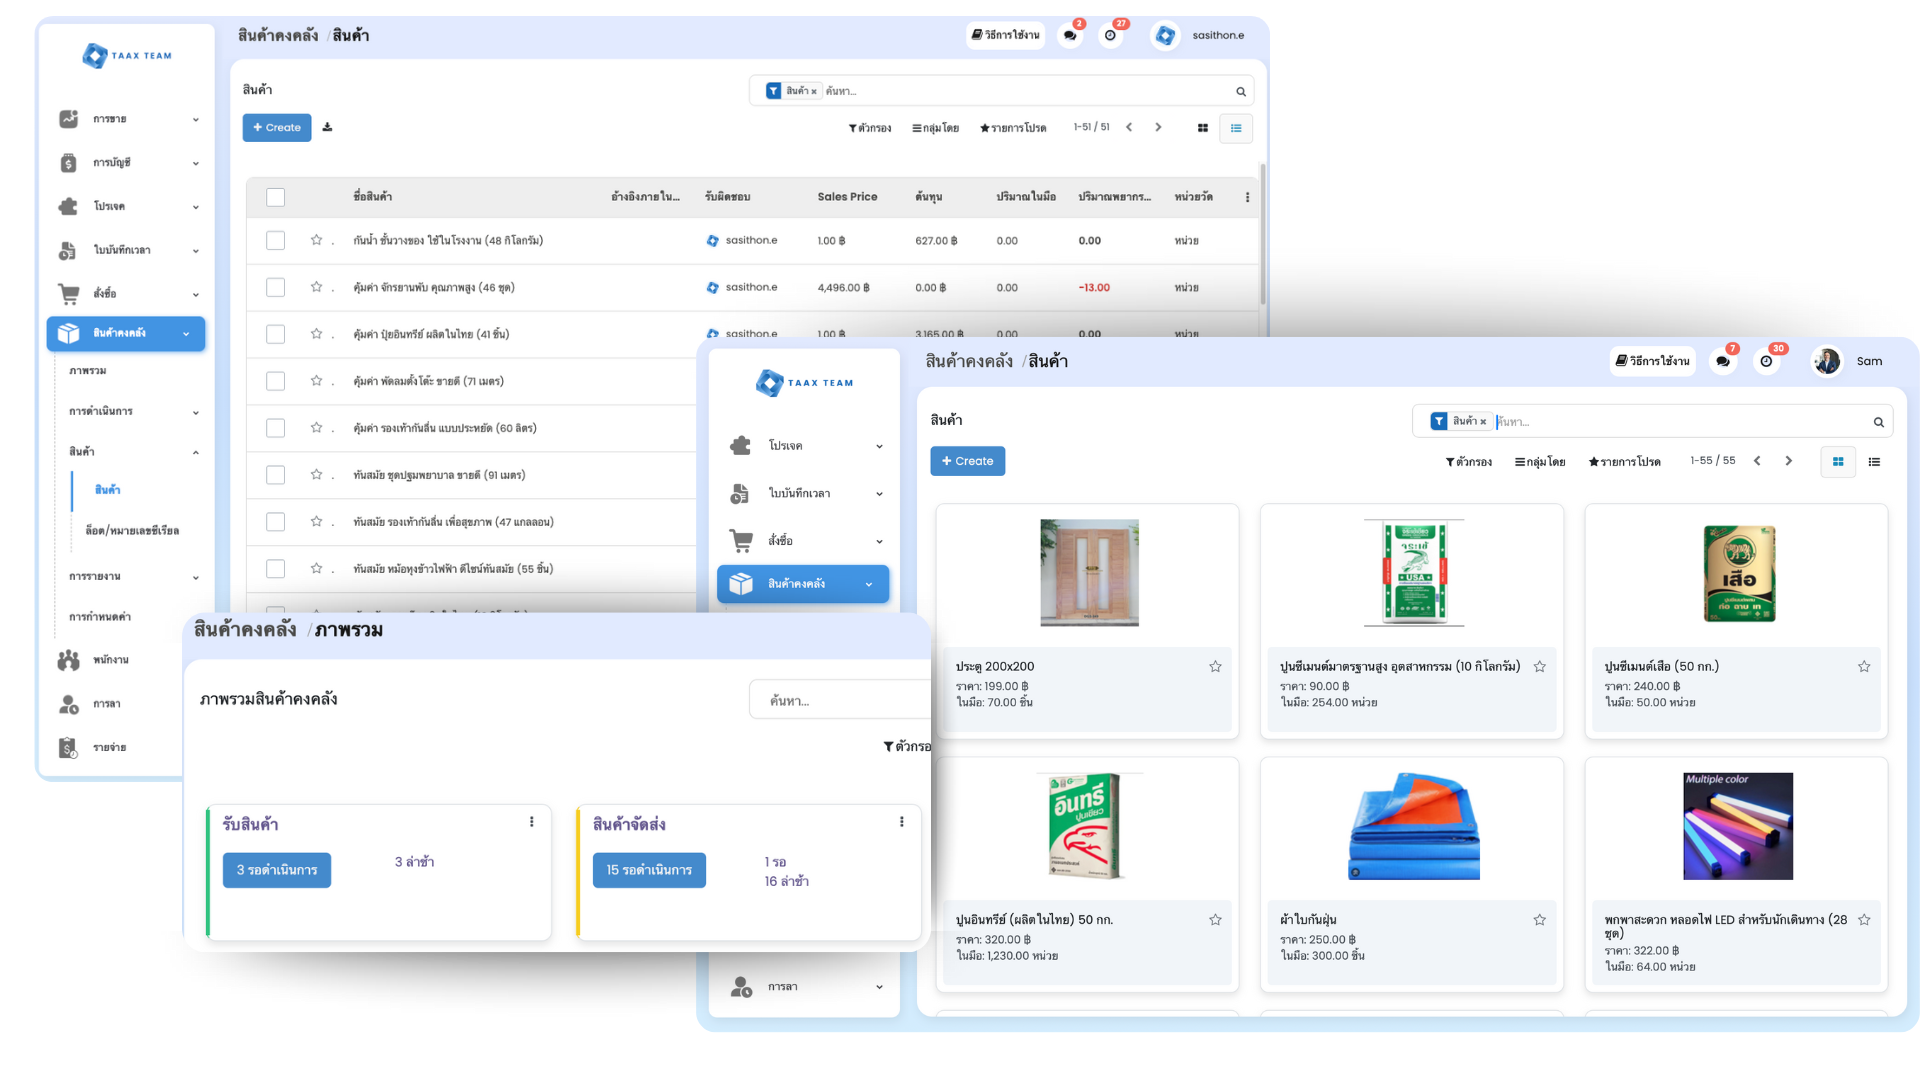
Task: Switch to kanban view in back window
Action: [1203, 128]
